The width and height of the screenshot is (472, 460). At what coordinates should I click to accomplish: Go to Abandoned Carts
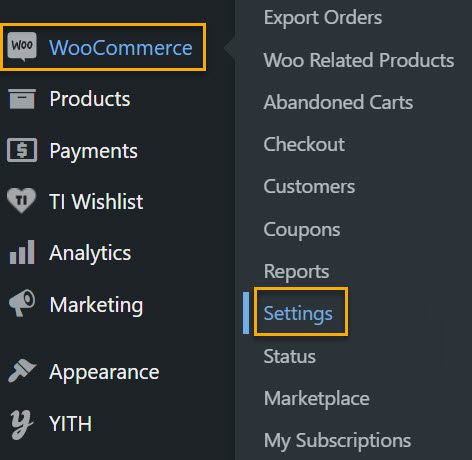click(338, 102)
